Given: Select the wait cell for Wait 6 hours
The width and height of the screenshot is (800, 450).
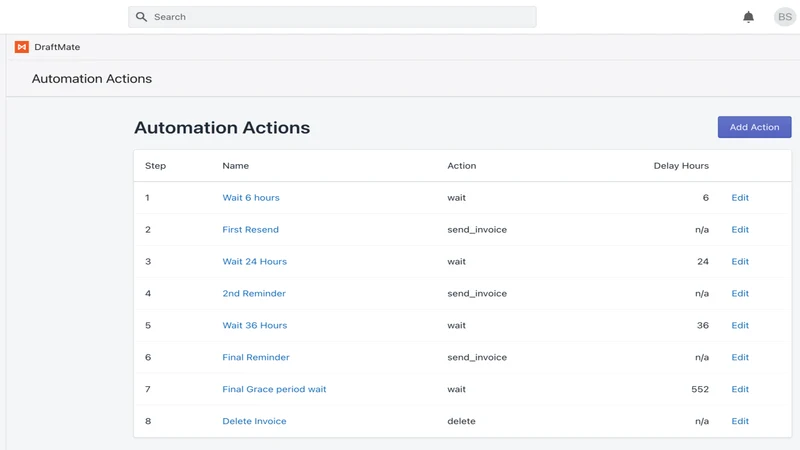Looking at the screenshot, I should [x=457, y=197].
